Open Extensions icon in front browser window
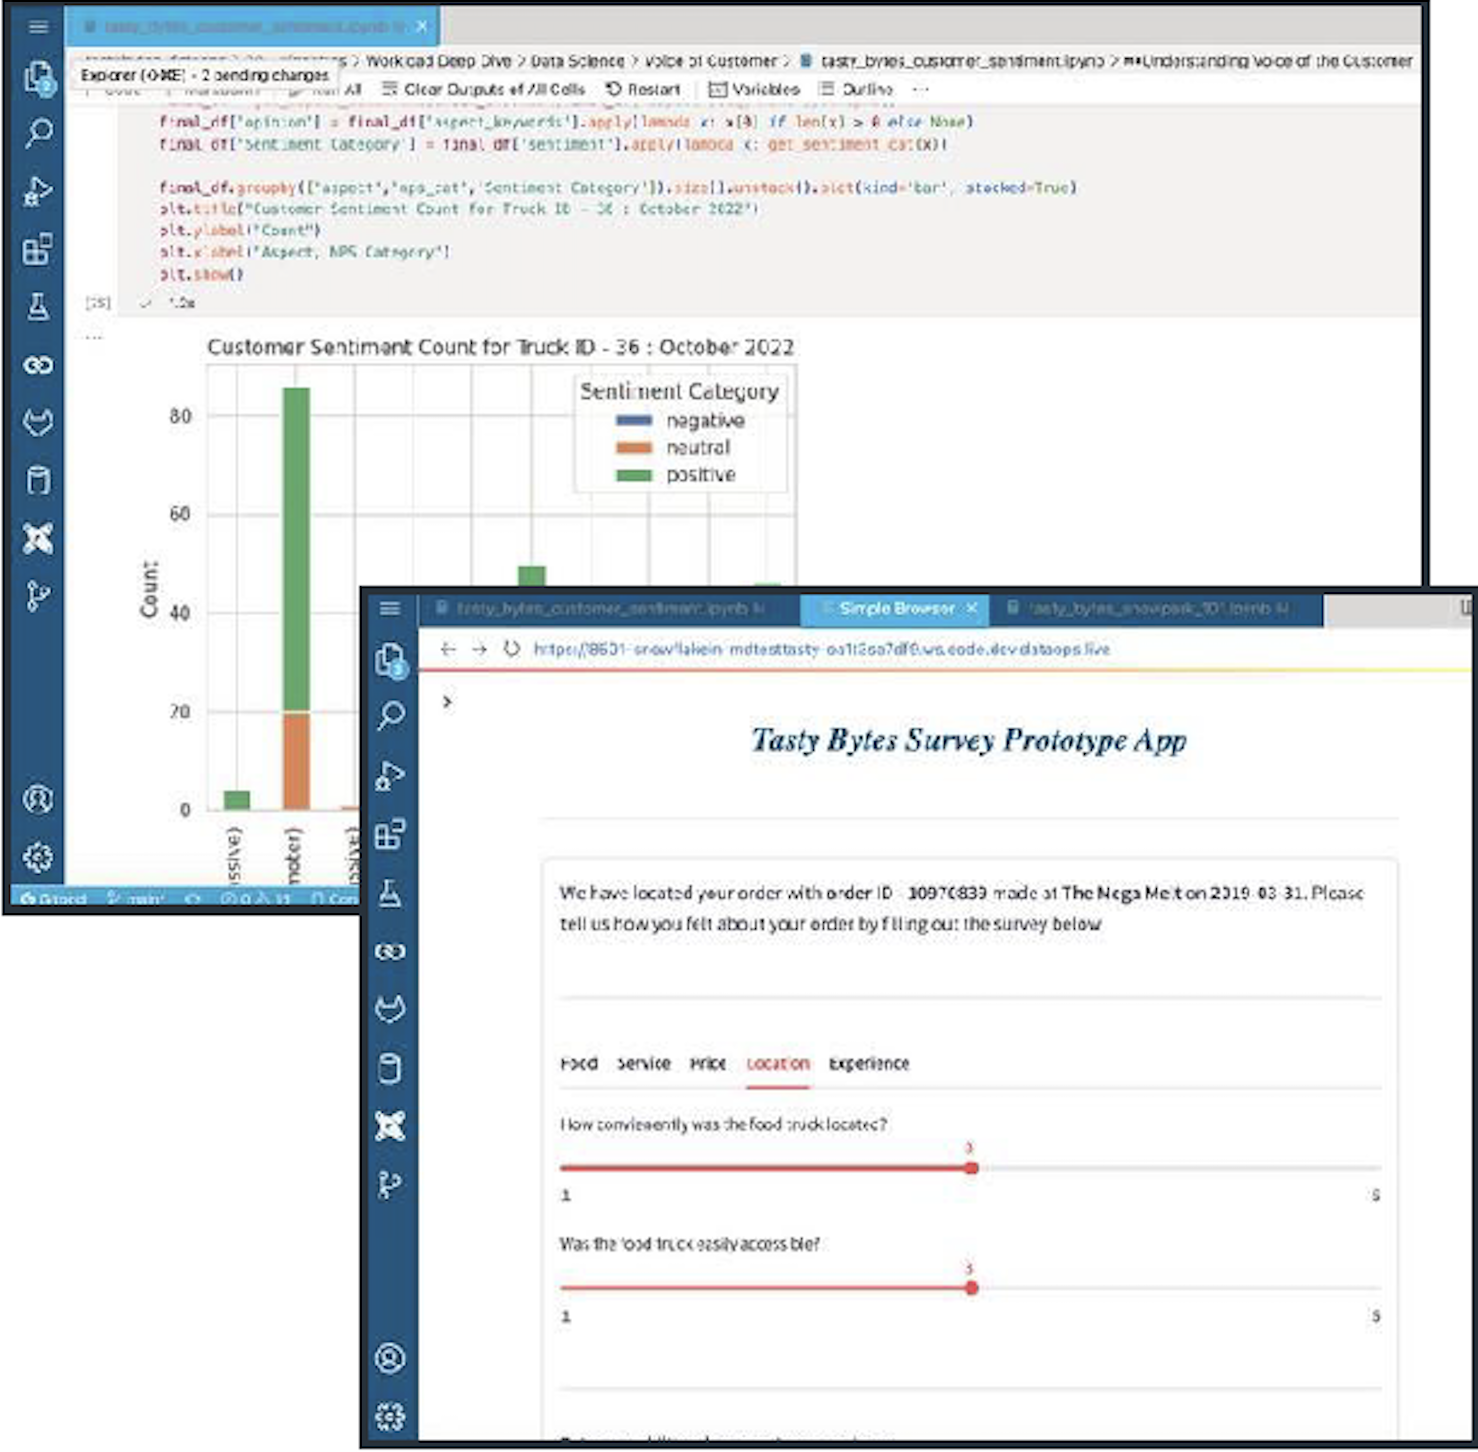 [x=390, y=833]
